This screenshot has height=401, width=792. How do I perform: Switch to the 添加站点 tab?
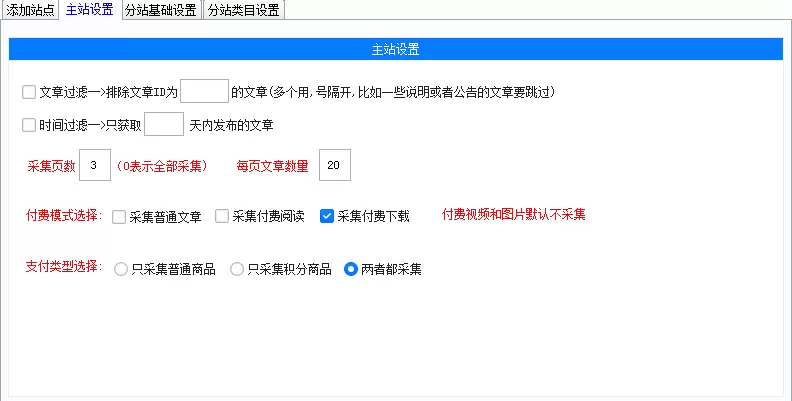pyautogui.click(x=30, y=10)
